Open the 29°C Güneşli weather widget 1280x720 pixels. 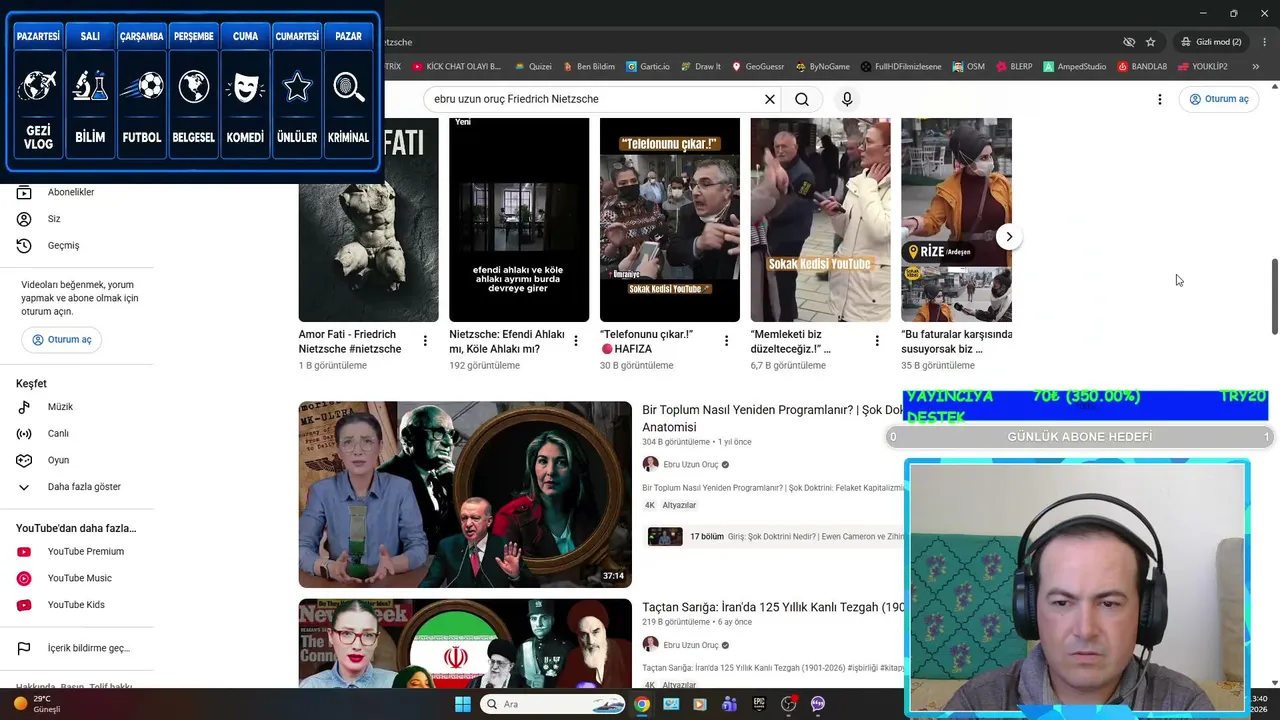point(38,704)
